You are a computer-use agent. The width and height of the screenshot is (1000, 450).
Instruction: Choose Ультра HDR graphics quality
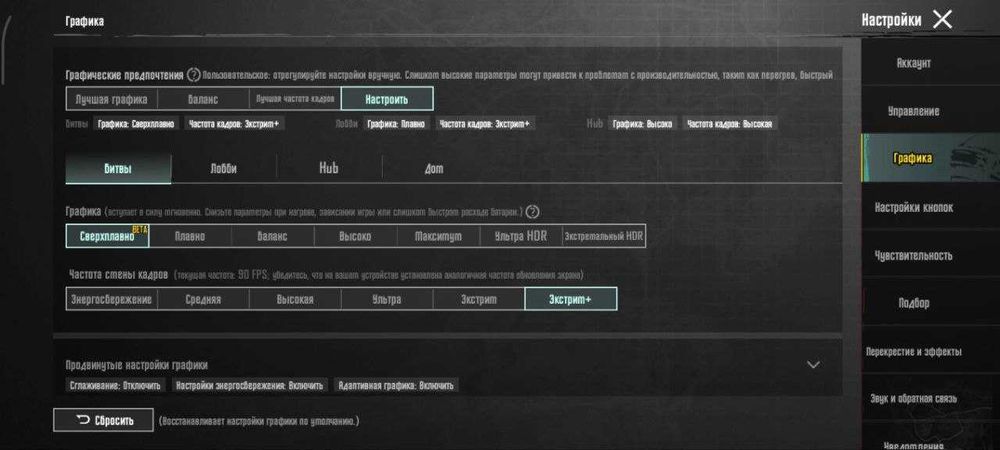(521, 236)
